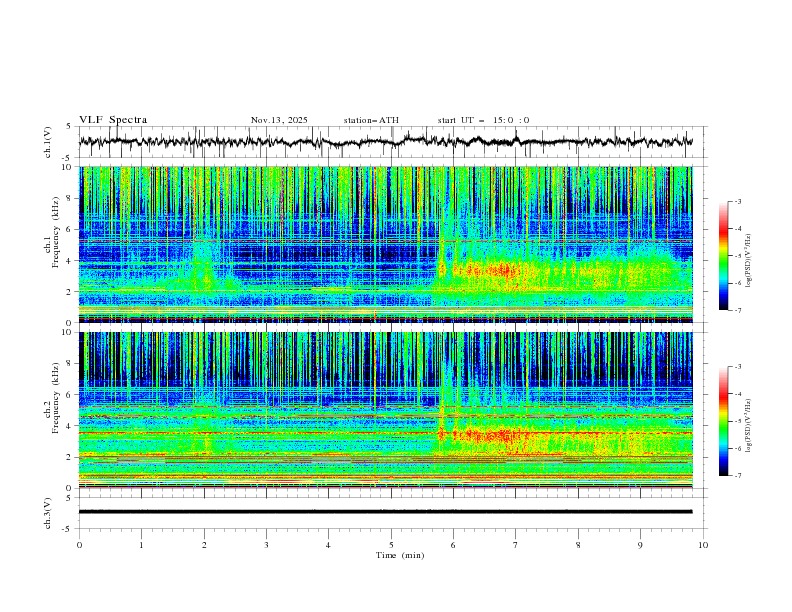Viewport: 792px width, 612px height.
Task: Select the "station=ATH" header text
Action: click(371, 120)
